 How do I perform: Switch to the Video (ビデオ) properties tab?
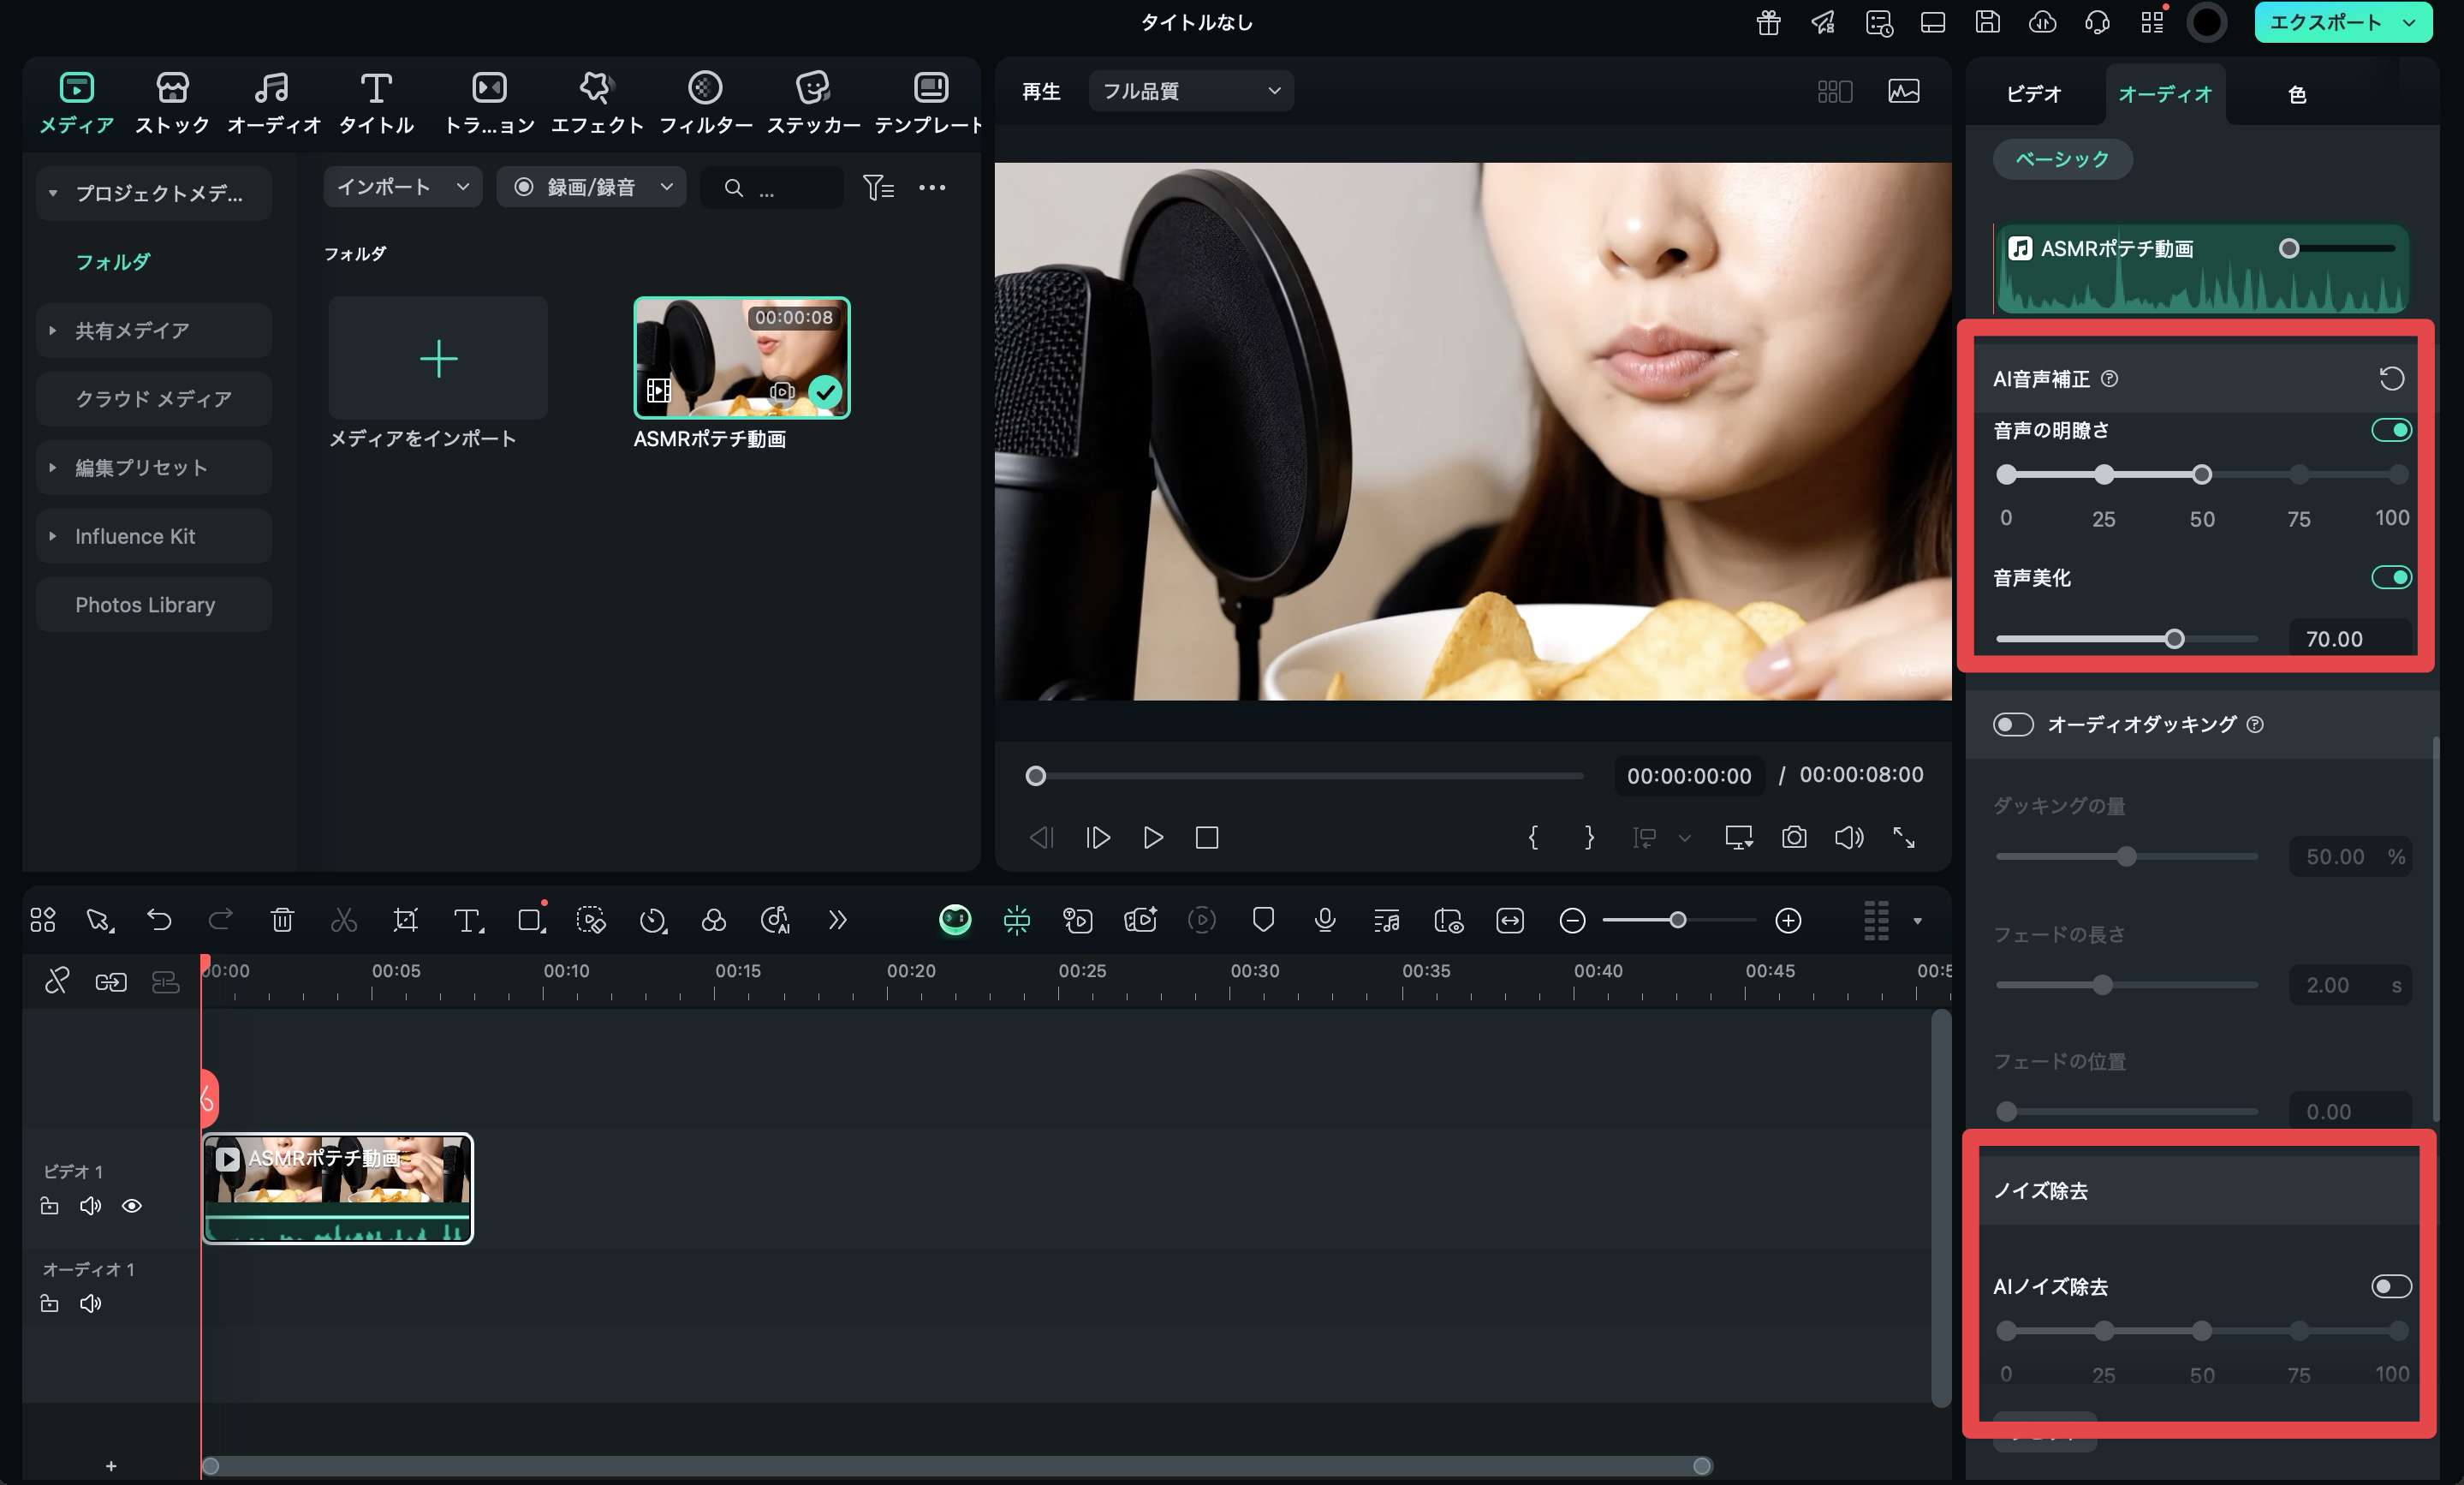tap(2033, 94)
